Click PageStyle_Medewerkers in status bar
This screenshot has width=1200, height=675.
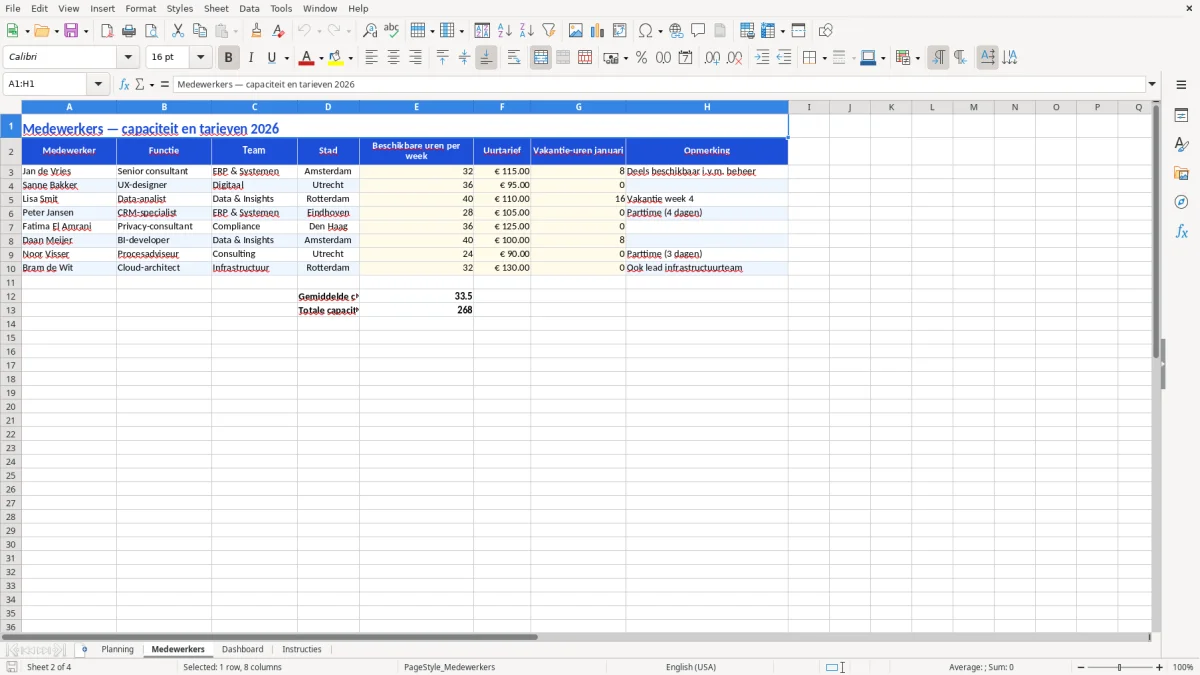pos(449,667)
